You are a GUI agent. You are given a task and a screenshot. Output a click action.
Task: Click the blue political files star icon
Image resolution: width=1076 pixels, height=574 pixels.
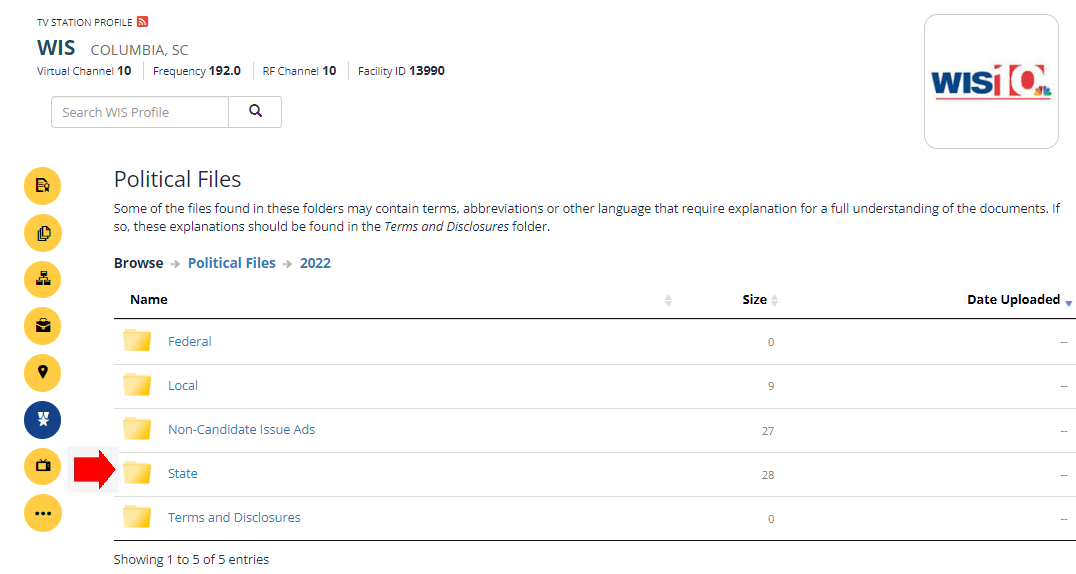(x=42, y=419)
